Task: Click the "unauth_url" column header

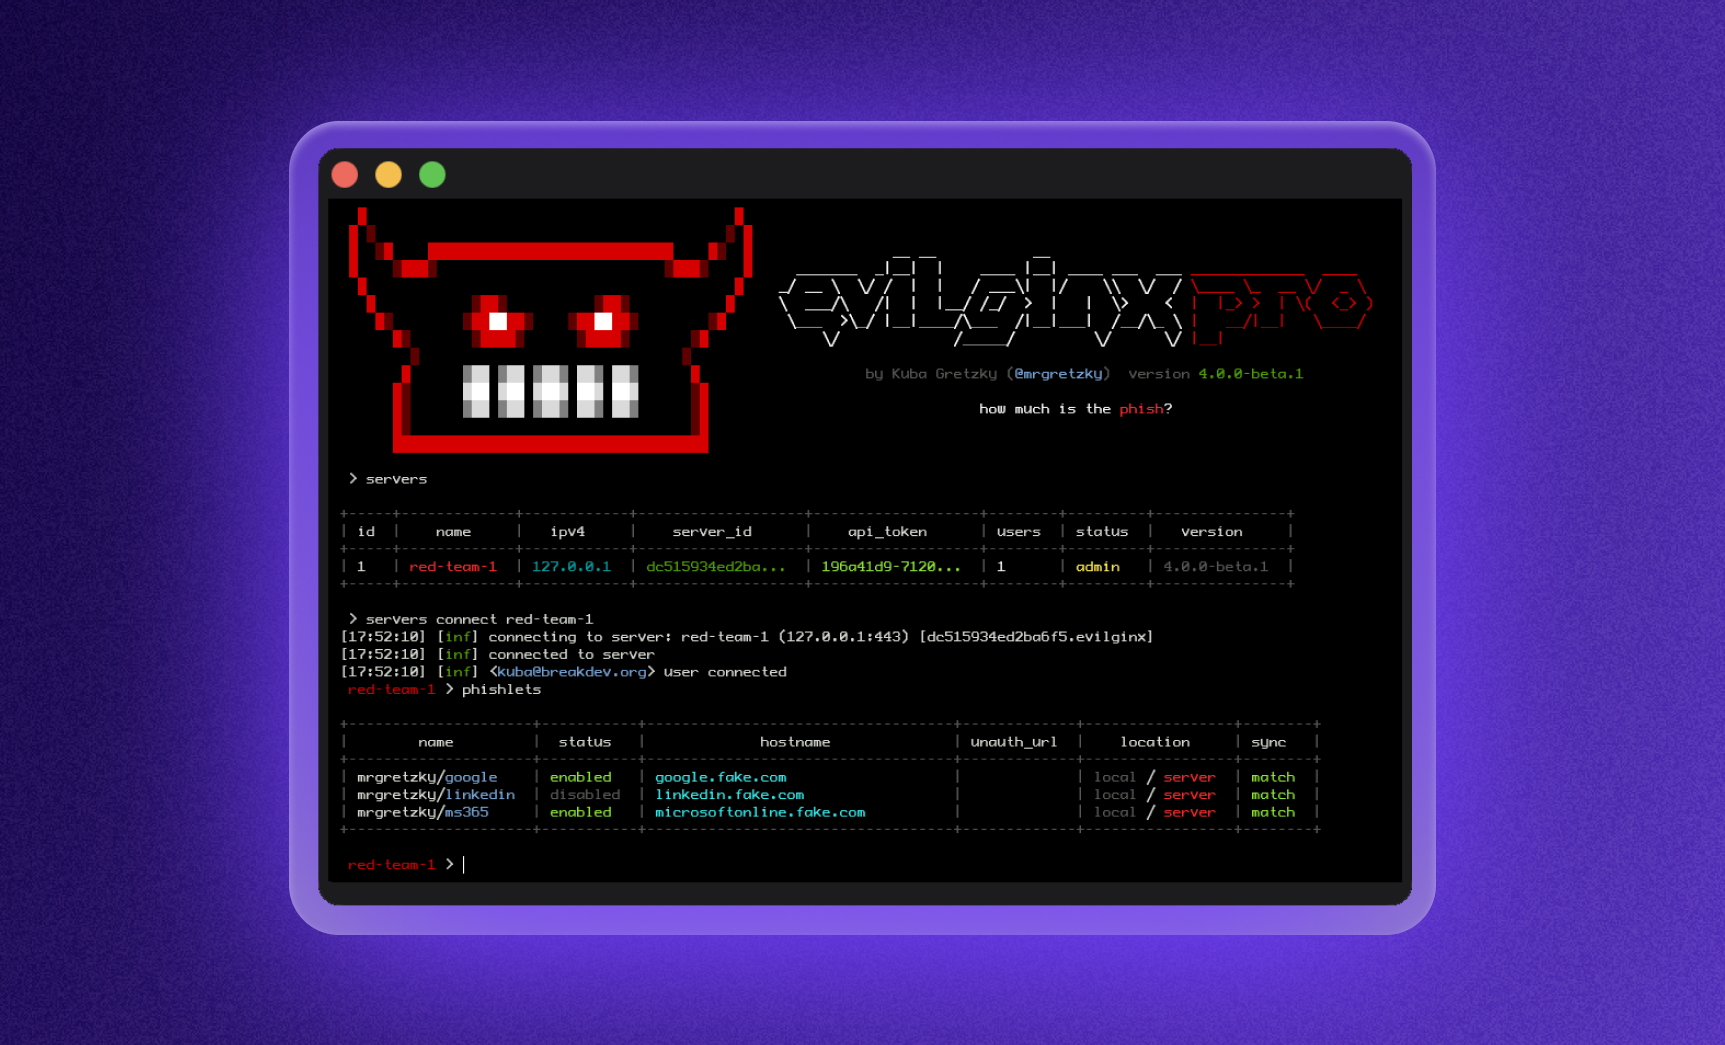Action: click(x=1013, y=742)
